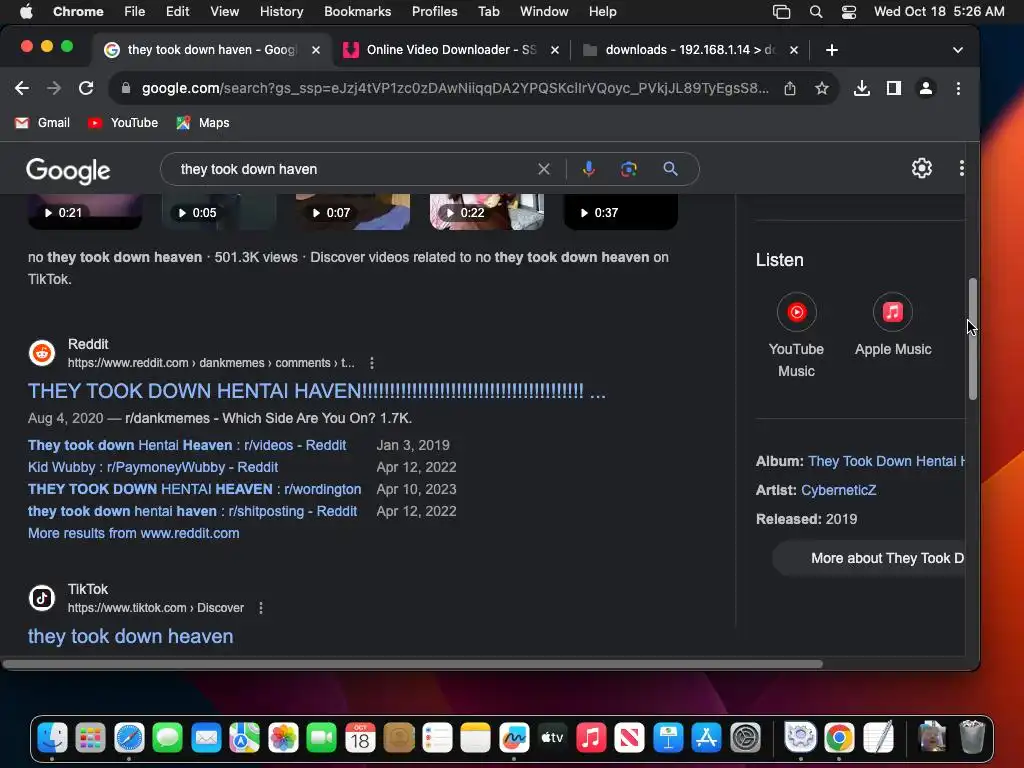1024x768 pixels.
Task: Open Freeform in the Dock
Action: tap(514, 739)
